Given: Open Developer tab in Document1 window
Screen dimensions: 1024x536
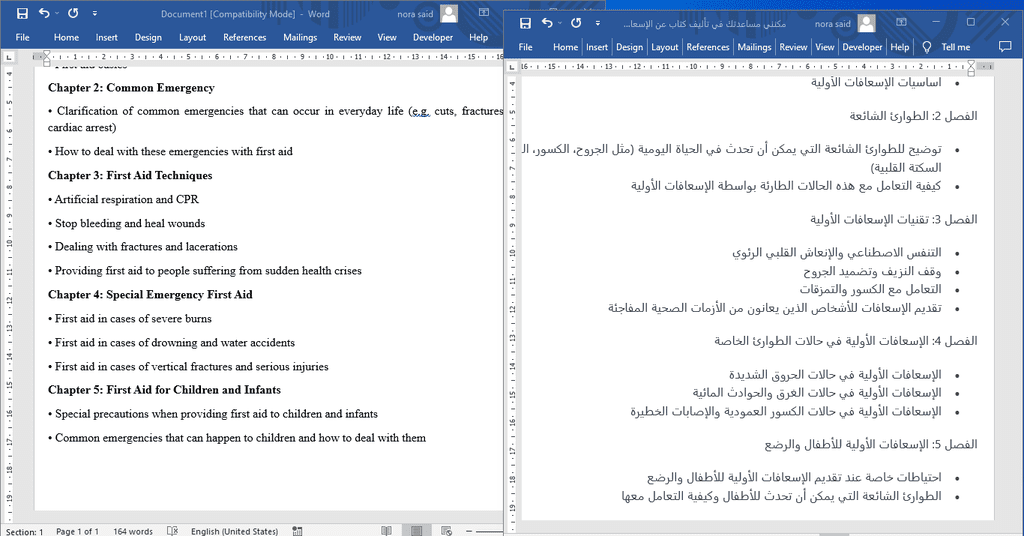Looking at the screenshot, I should point(433,37).
